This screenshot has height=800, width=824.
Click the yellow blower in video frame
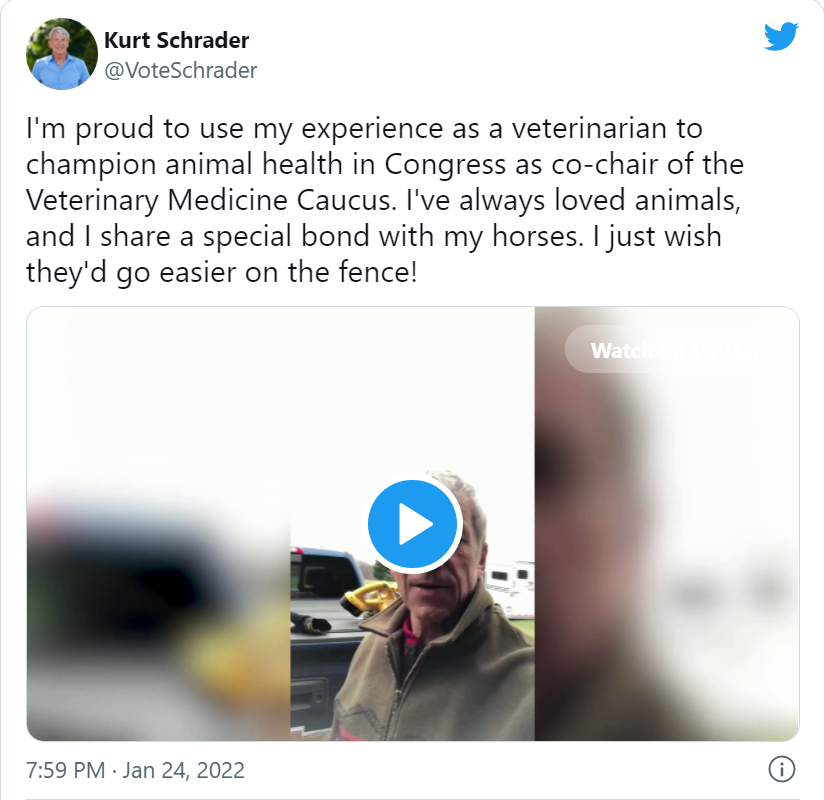[x=371, y=600]
